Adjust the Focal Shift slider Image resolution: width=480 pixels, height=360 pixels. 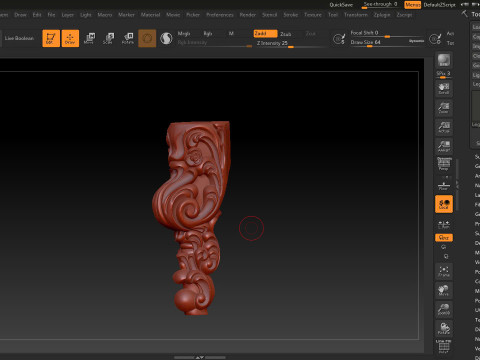pos(387,33)
